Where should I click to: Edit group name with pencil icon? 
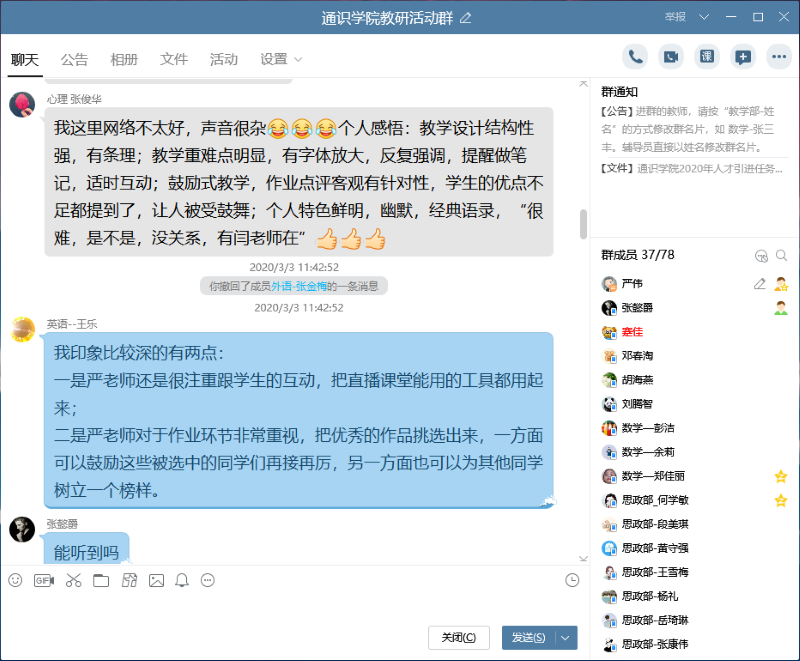click(x=465, y=18)
